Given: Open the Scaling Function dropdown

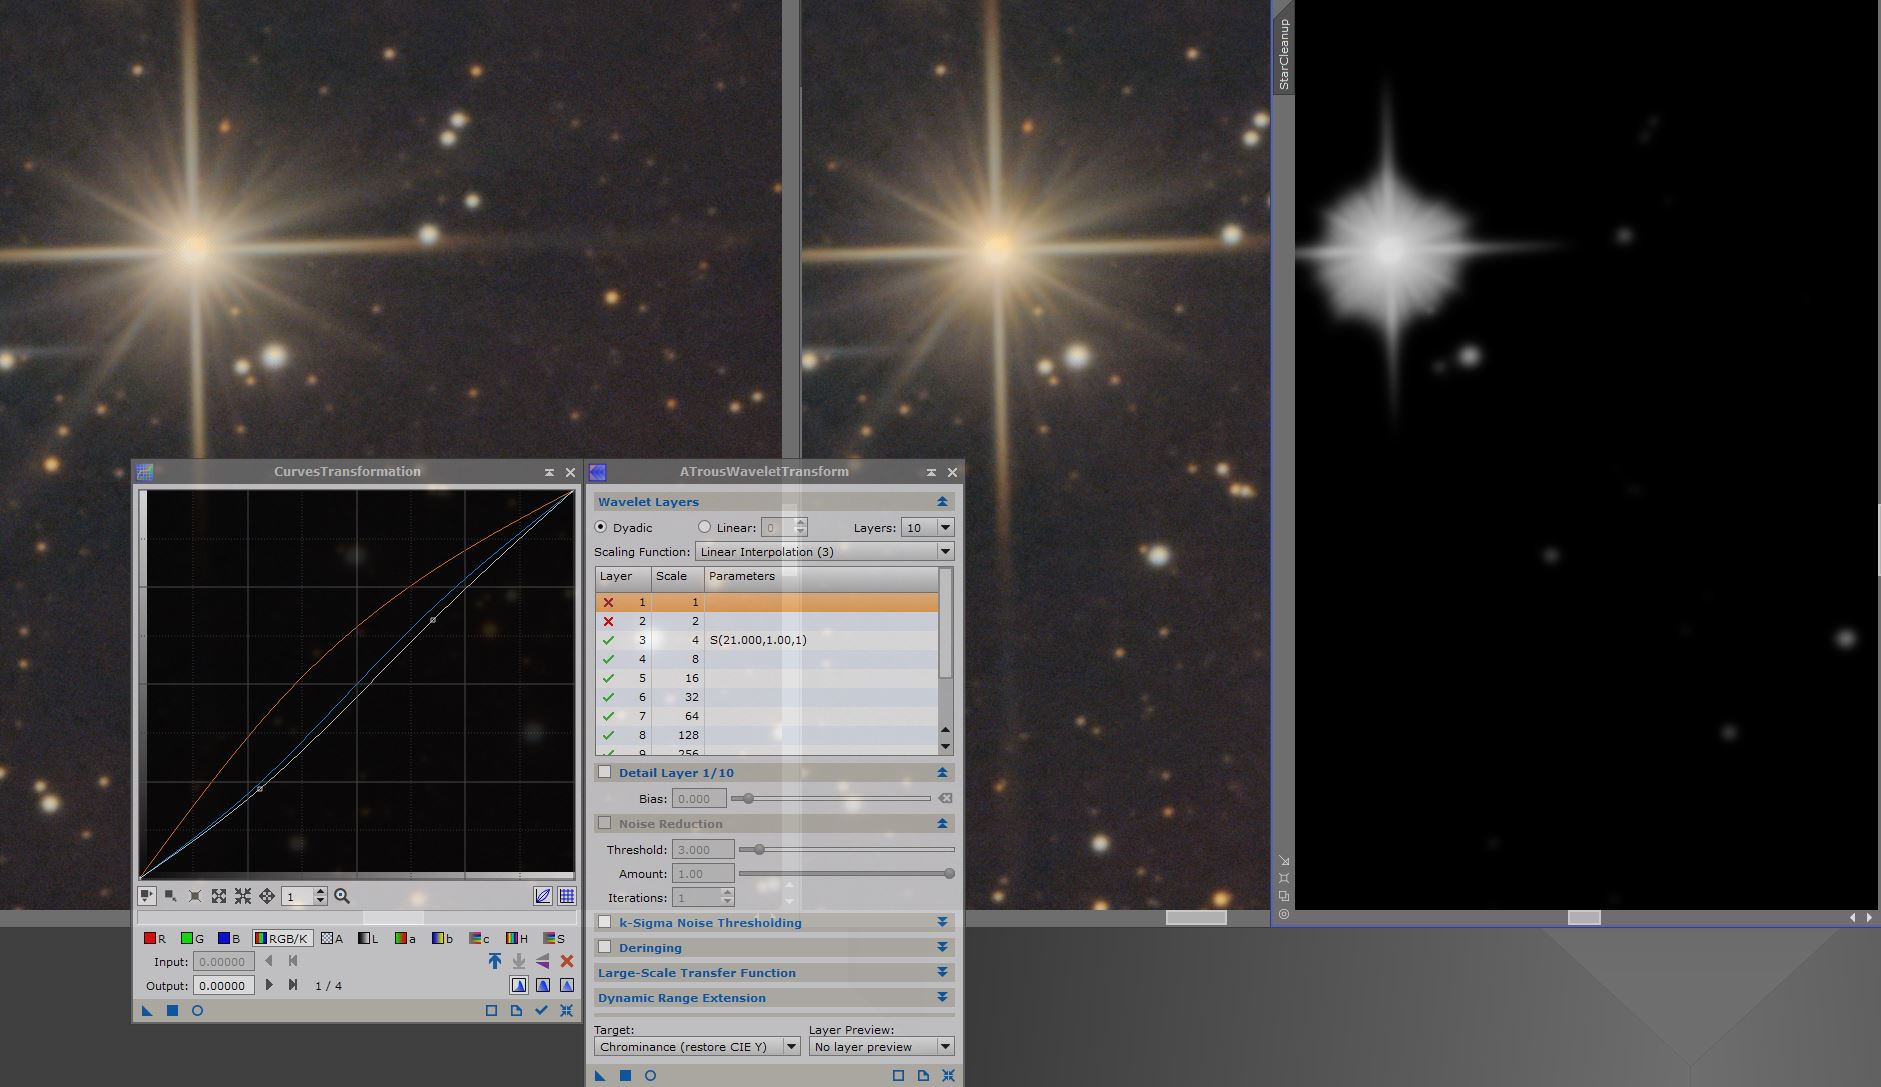Looking at the screenshot, I should 944,551.
